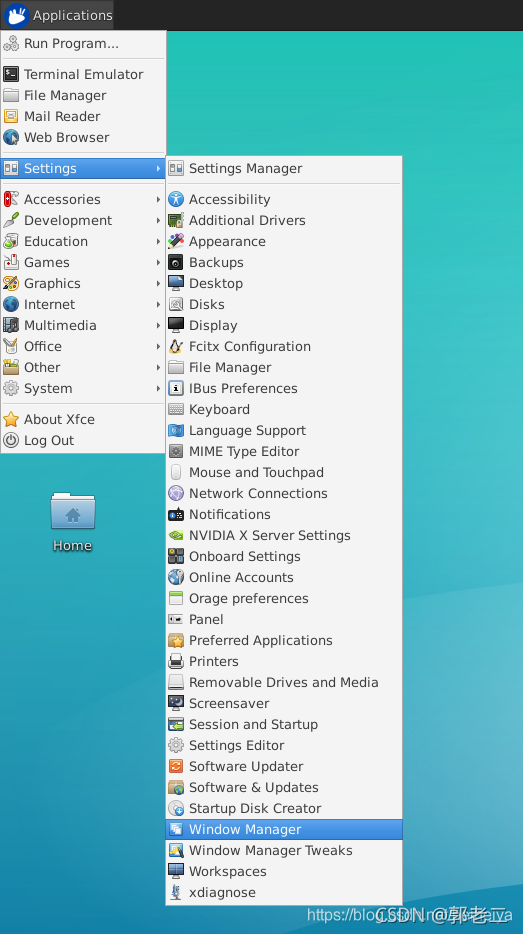
Task: Select Orage preferences
Action: pos(284,599)
